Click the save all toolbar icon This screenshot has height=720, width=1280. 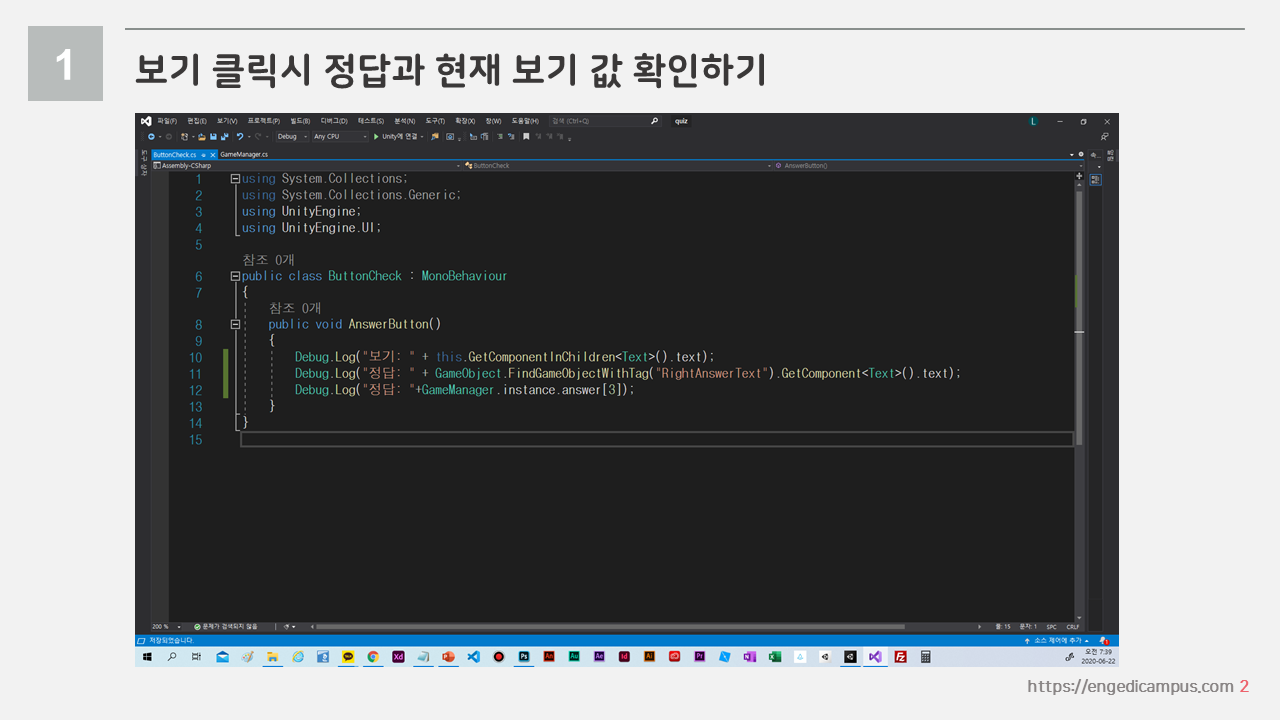tap(225, 137)
